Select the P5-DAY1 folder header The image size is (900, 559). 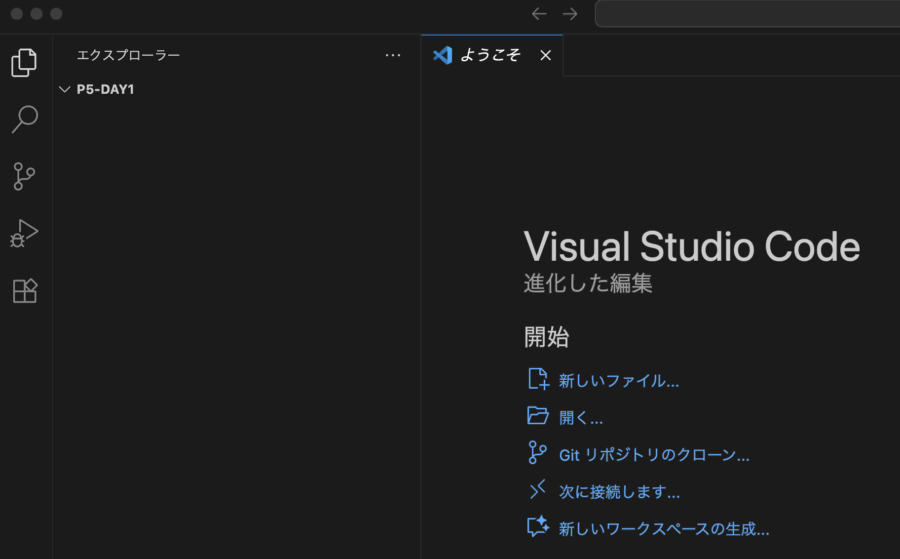click(x=106, y=89)
